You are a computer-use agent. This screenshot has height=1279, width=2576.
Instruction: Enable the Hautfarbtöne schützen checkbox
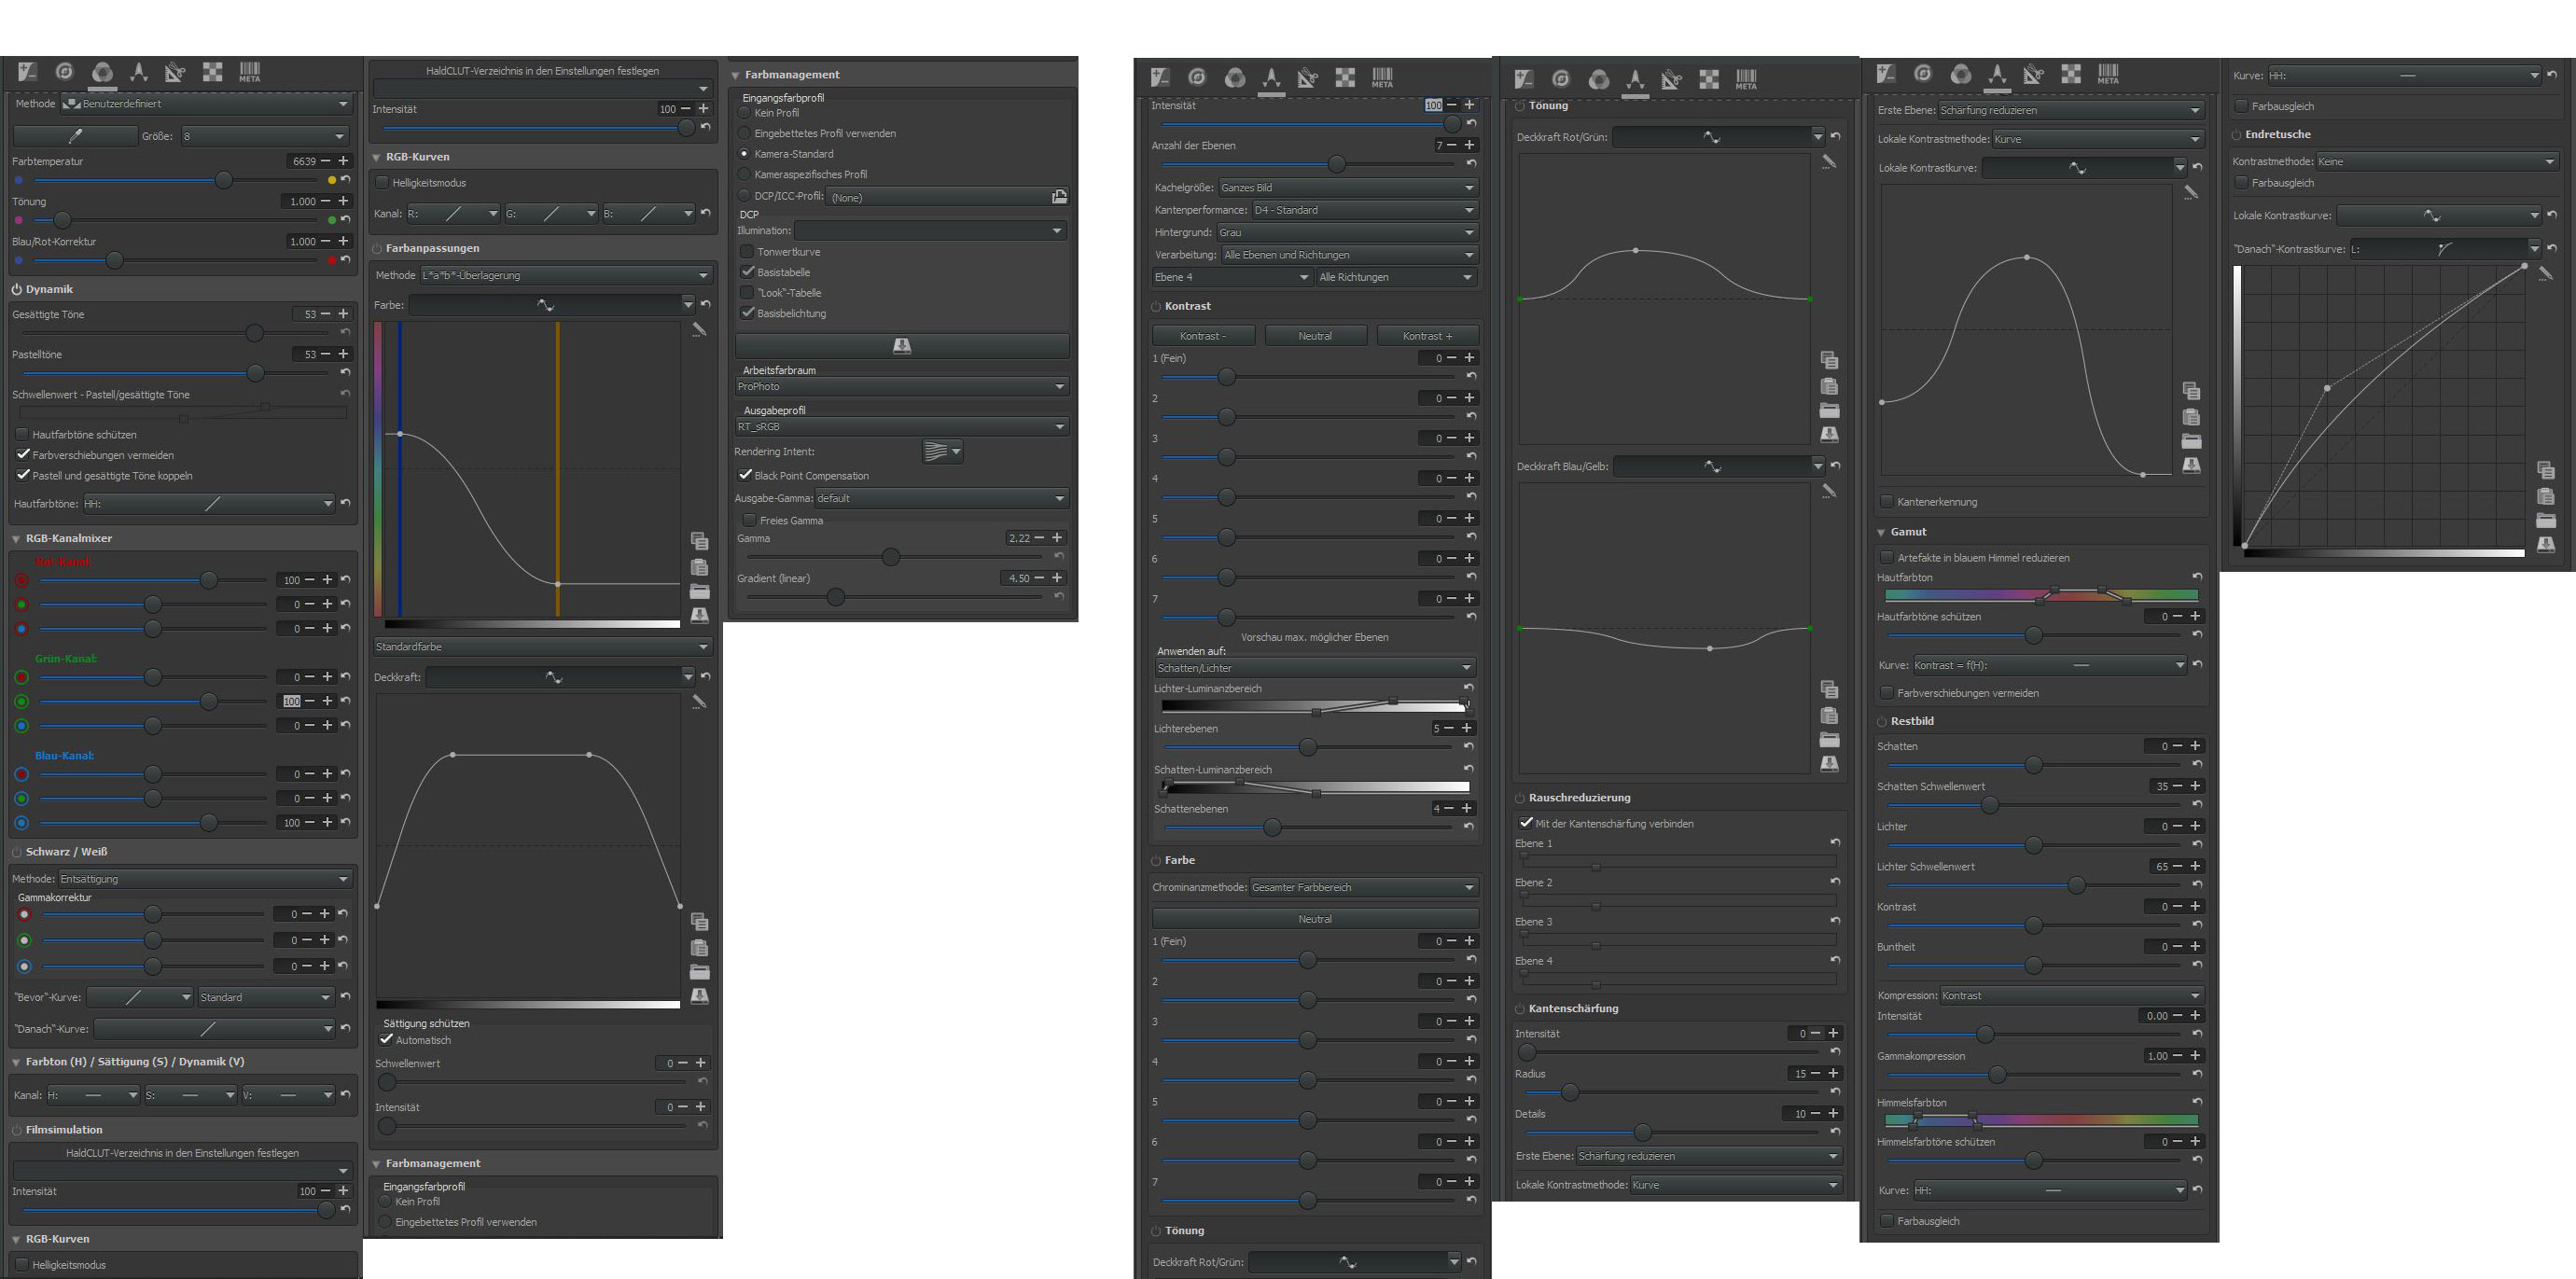click(x=22, y=435)
